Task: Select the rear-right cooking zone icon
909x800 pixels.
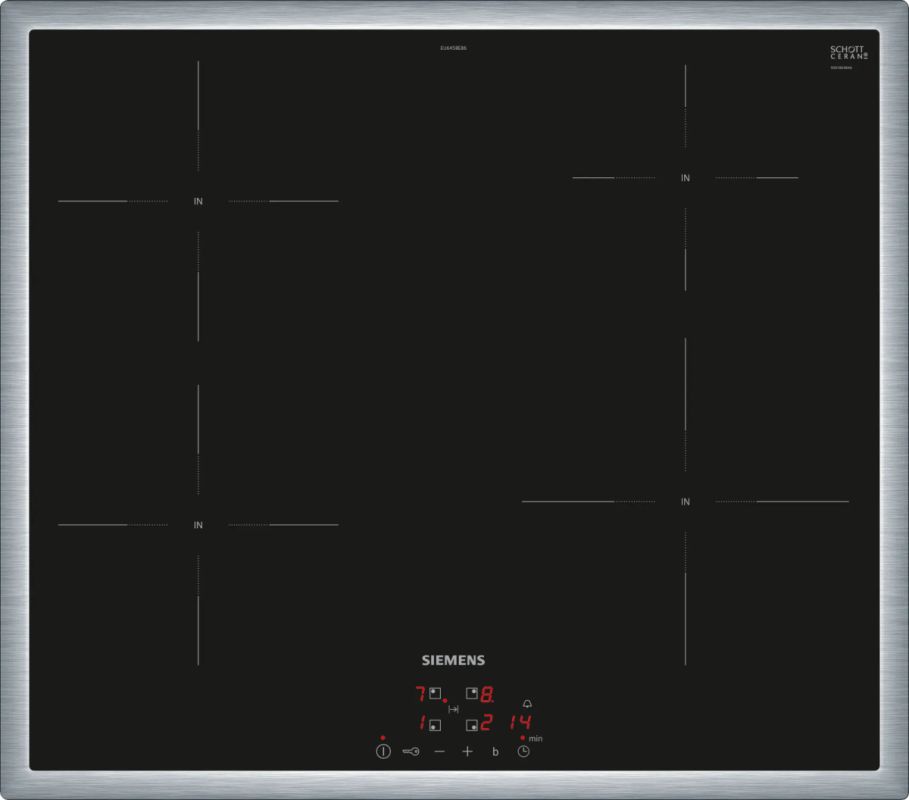Action: 471,692
